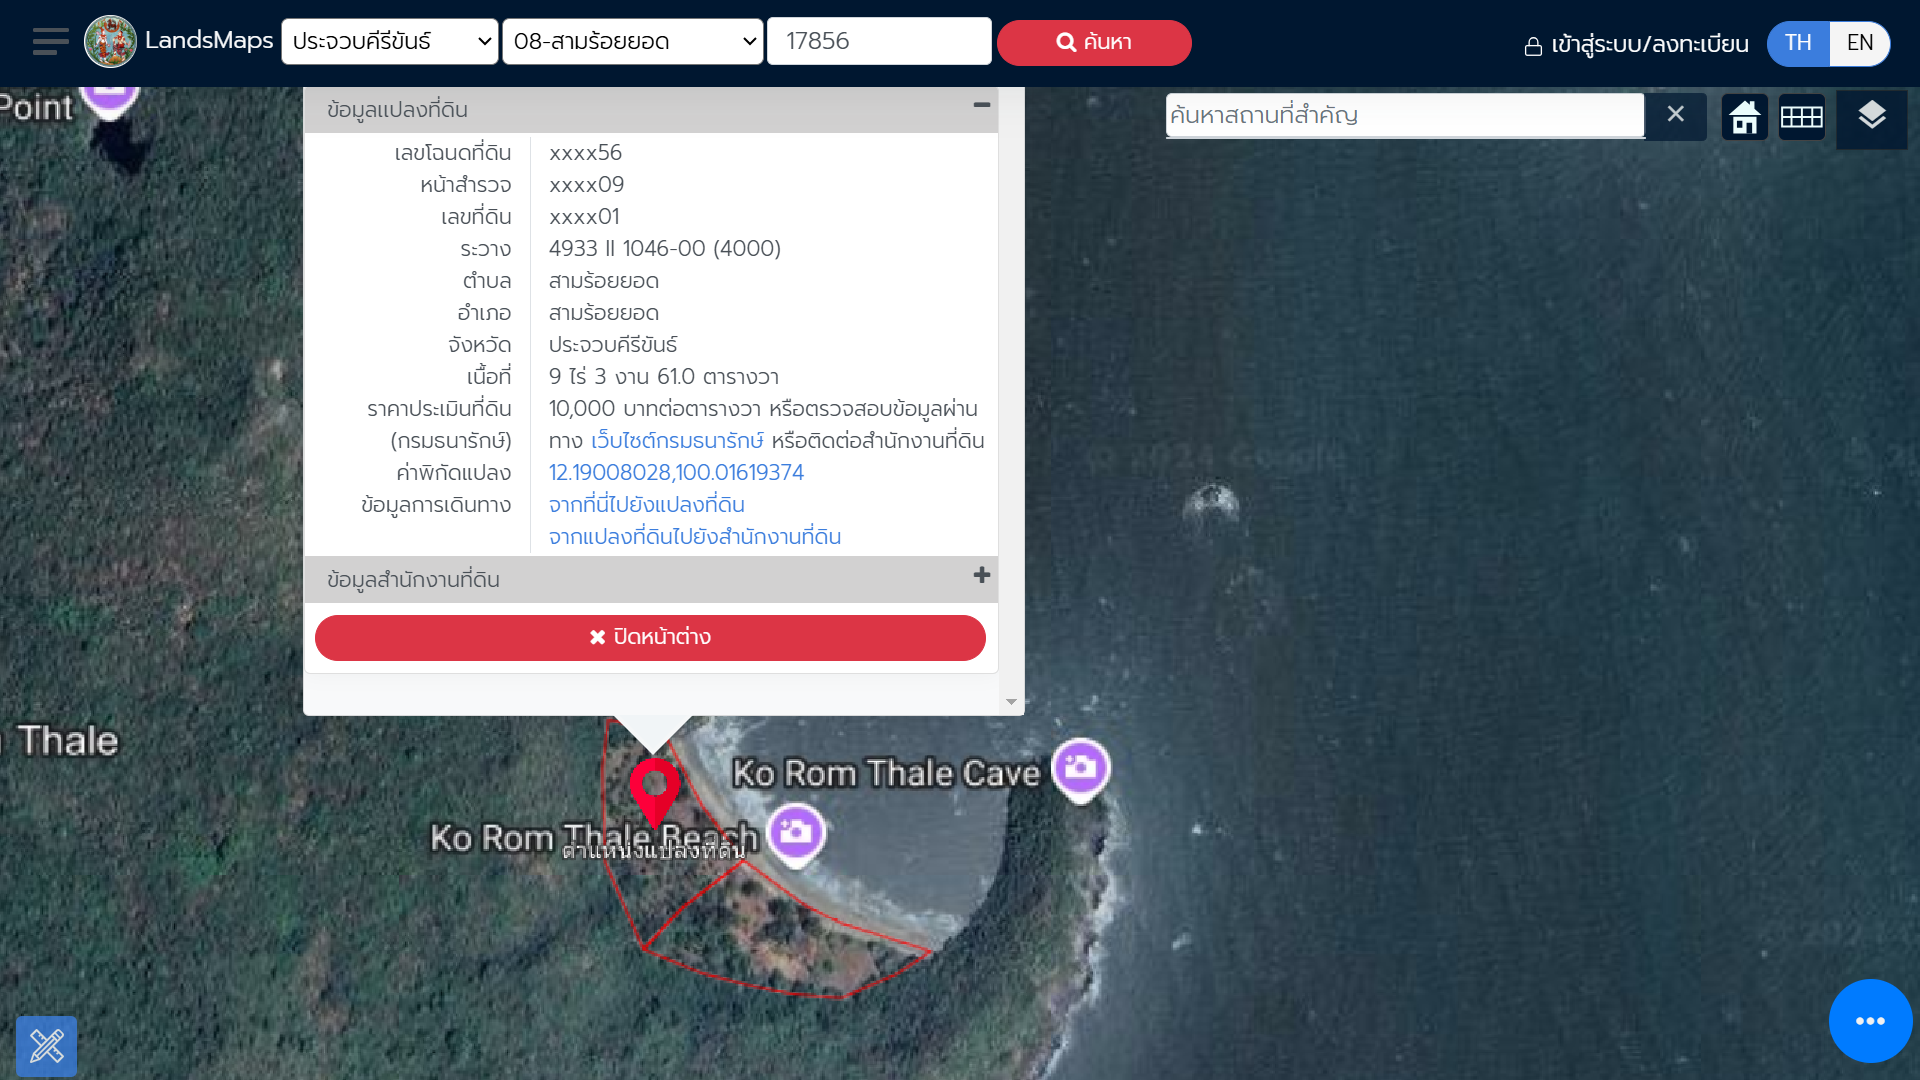Switch language to EN
Screen dimensions: 1920x1080
[x=1860, y=43]
